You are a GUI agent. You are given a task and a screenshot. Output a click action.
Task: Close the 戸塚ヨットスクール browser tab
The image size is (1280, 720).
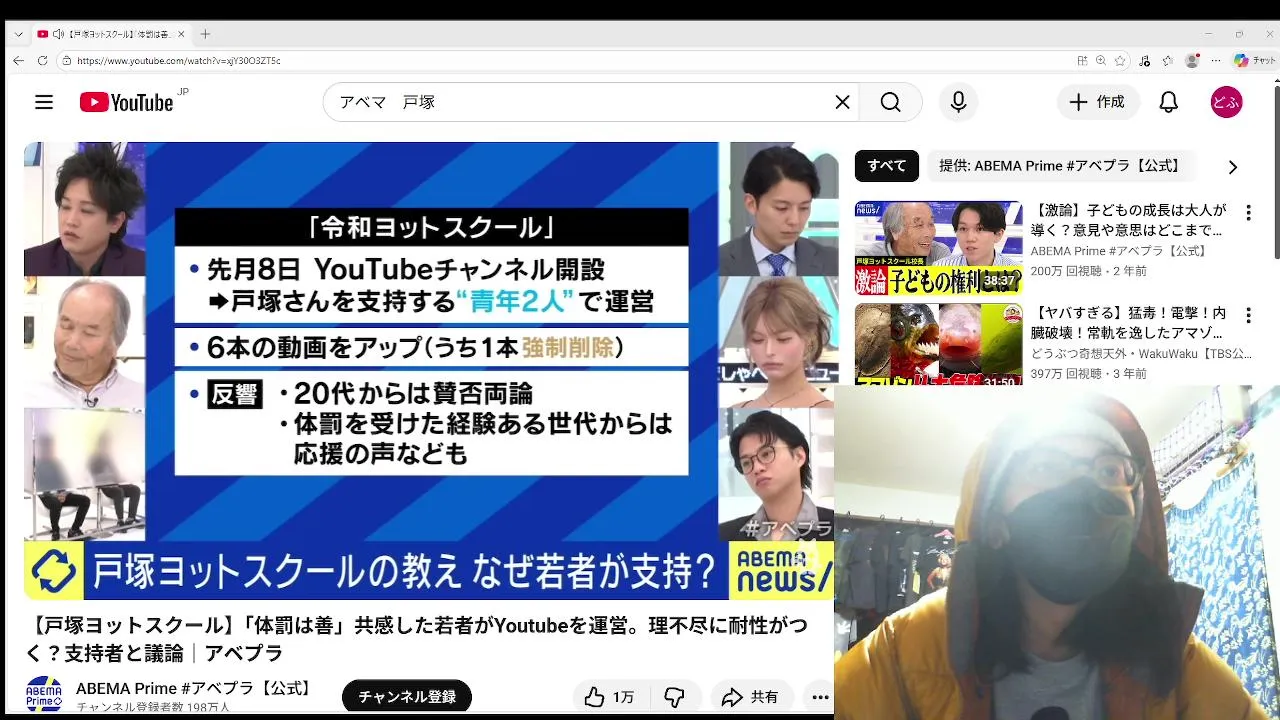tap(181, 34)
